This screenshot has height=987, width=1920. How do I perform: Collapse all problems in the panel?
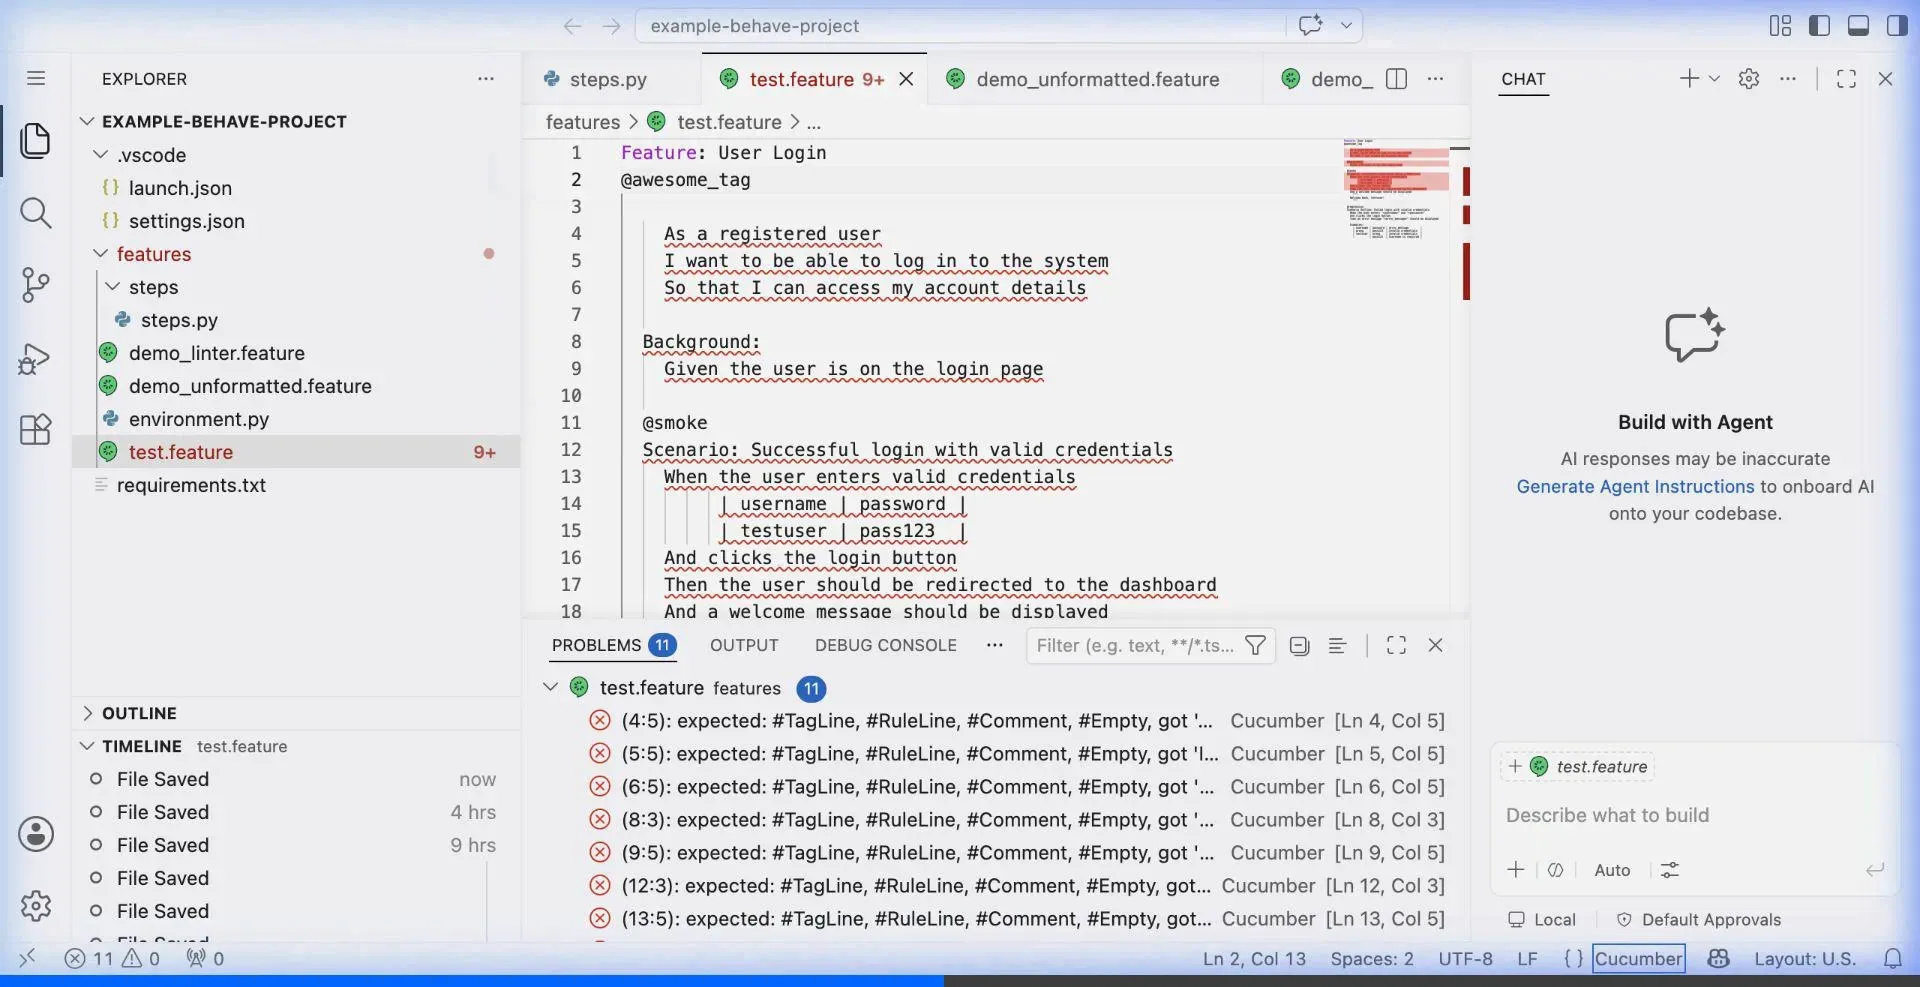coord(1299,646)
